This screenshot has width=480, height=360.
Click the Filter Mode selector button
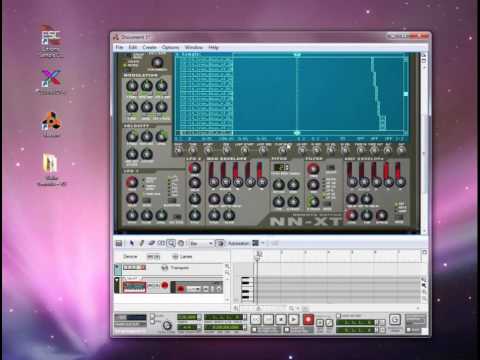coord(328,203)
